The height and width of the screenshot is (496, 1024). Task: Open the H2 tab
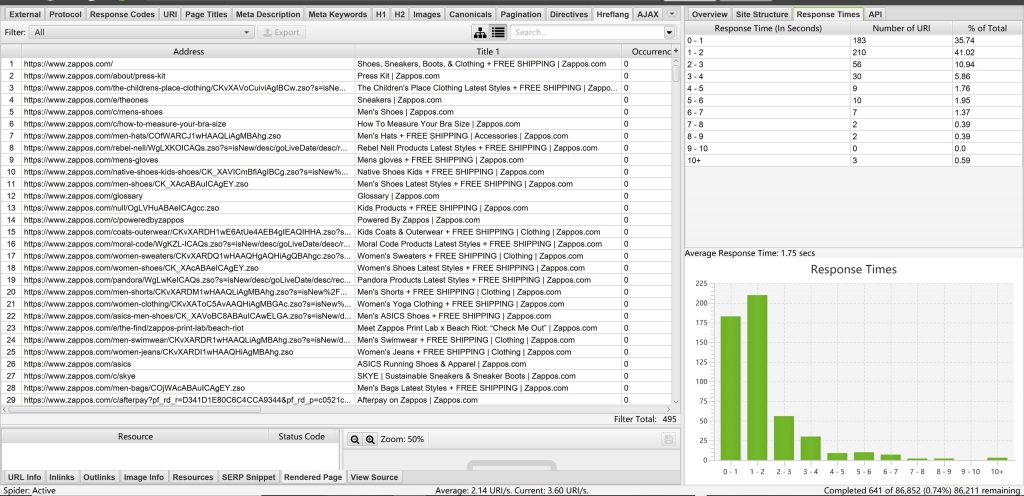coord(400,14)
